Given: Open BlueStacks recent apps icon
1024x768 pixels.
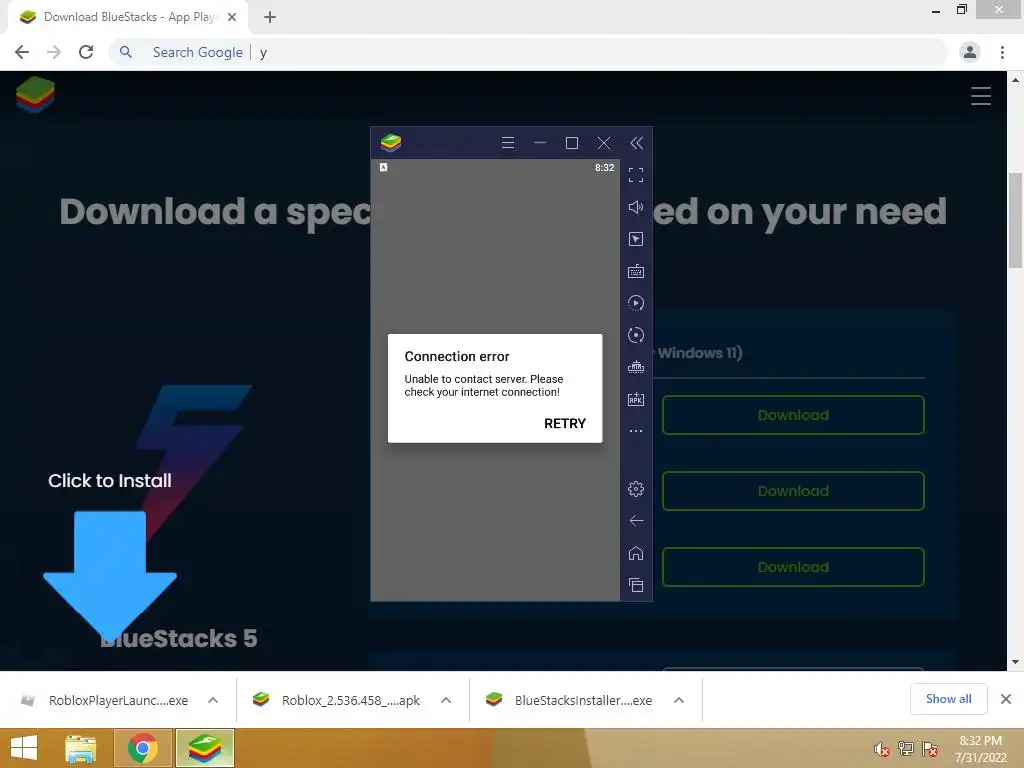Looking at the screenshot, I should pyautogui.click(x=636, y=585).
